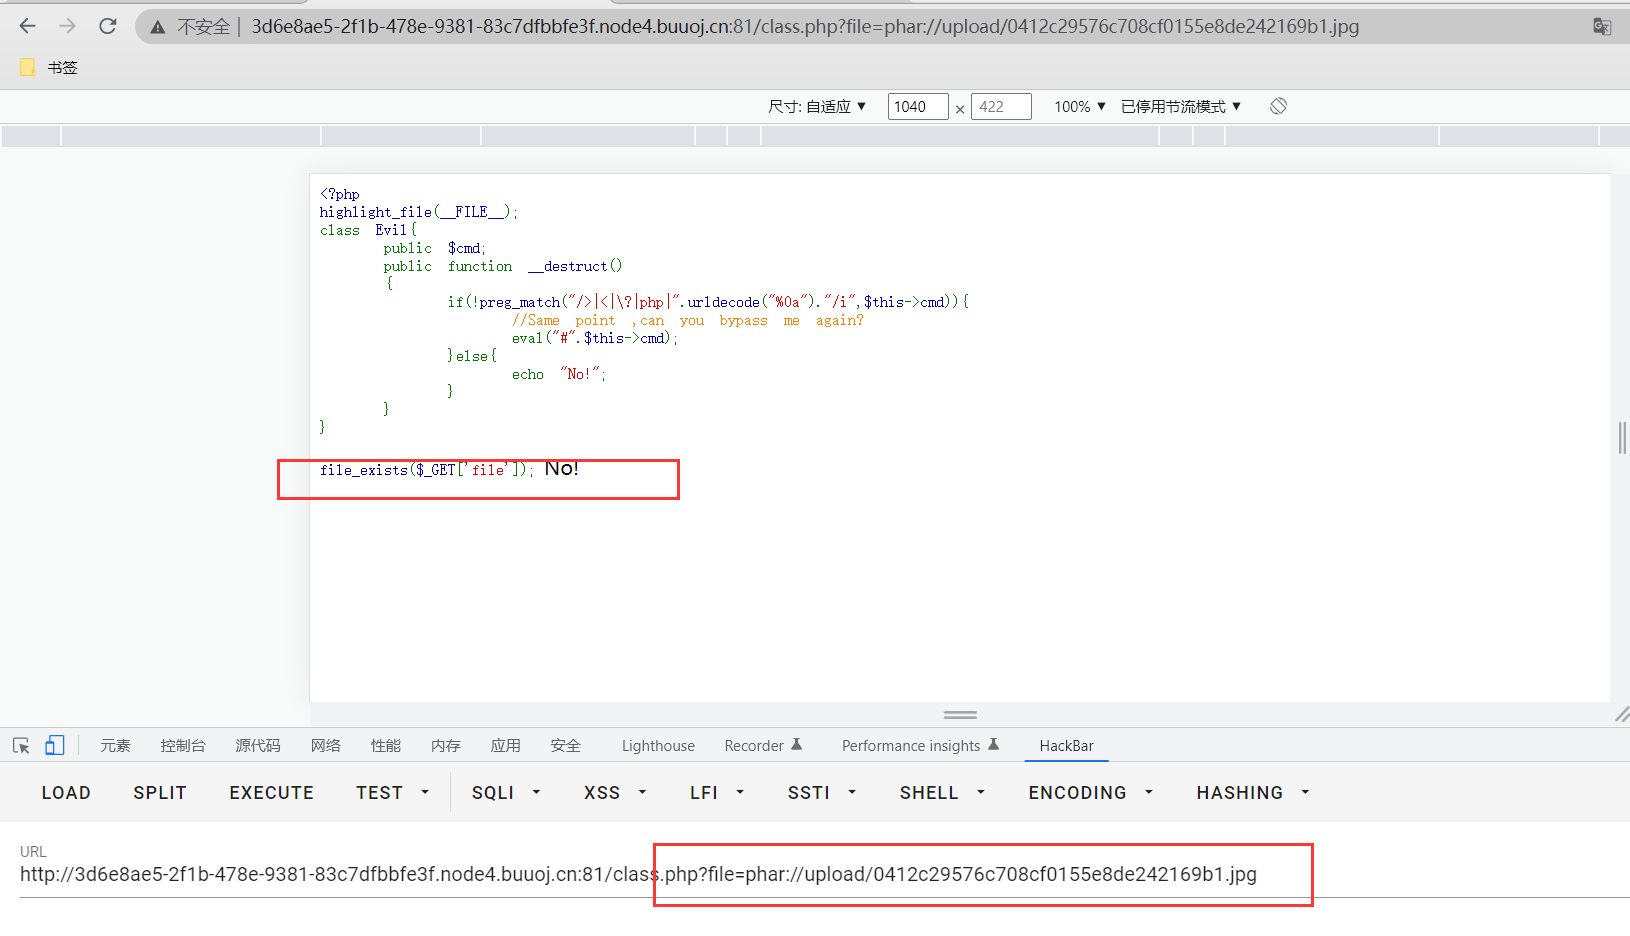The image size is (1630, 936).
Task: Switch to the 性能 Performance tab
Action: pos(386,746)
